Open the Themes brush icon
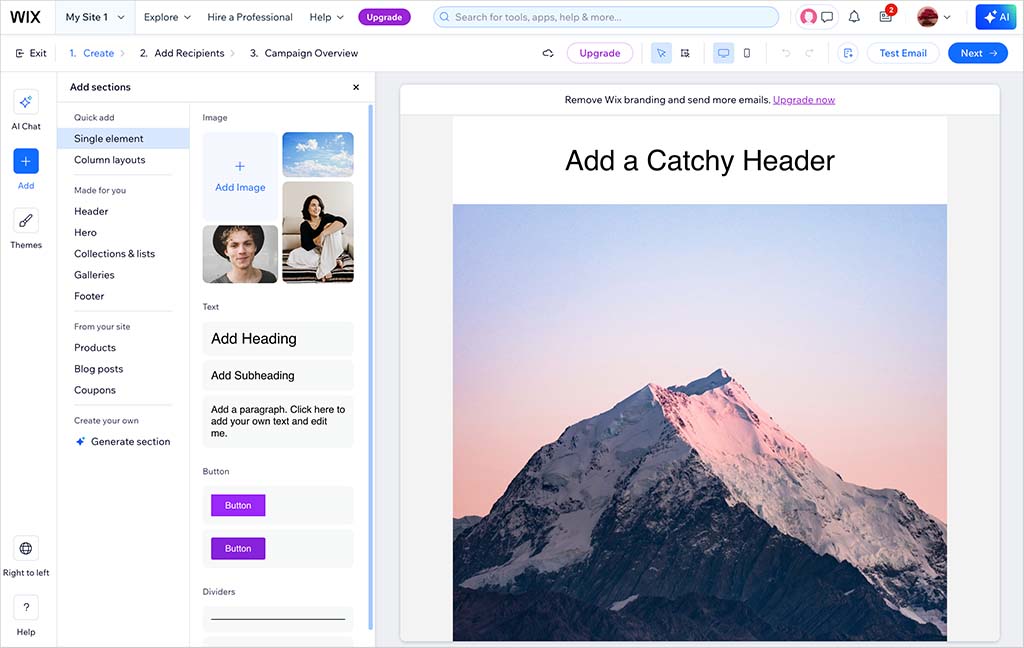1024x648 pixels. [x=25, y=221]
